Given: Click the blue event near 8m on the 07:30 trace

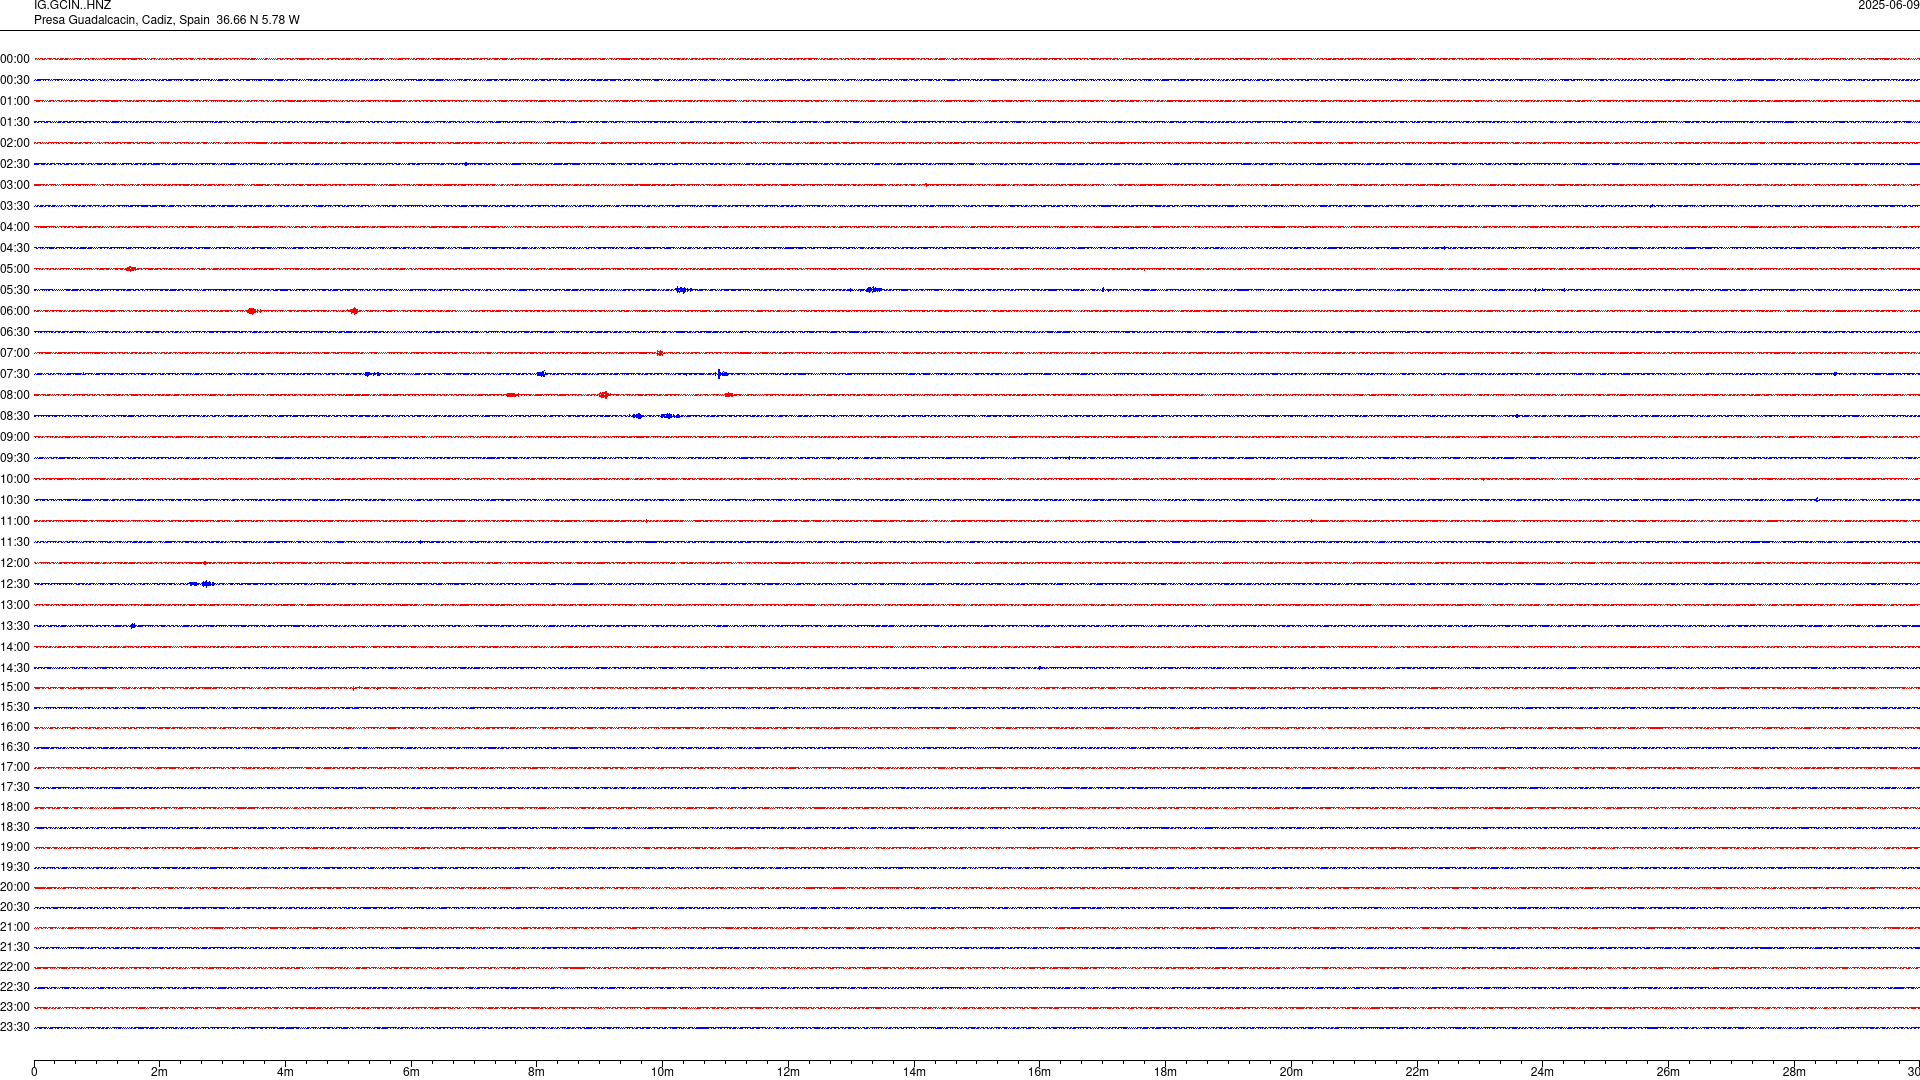Looking at the screenshot, I should point(541,374).
